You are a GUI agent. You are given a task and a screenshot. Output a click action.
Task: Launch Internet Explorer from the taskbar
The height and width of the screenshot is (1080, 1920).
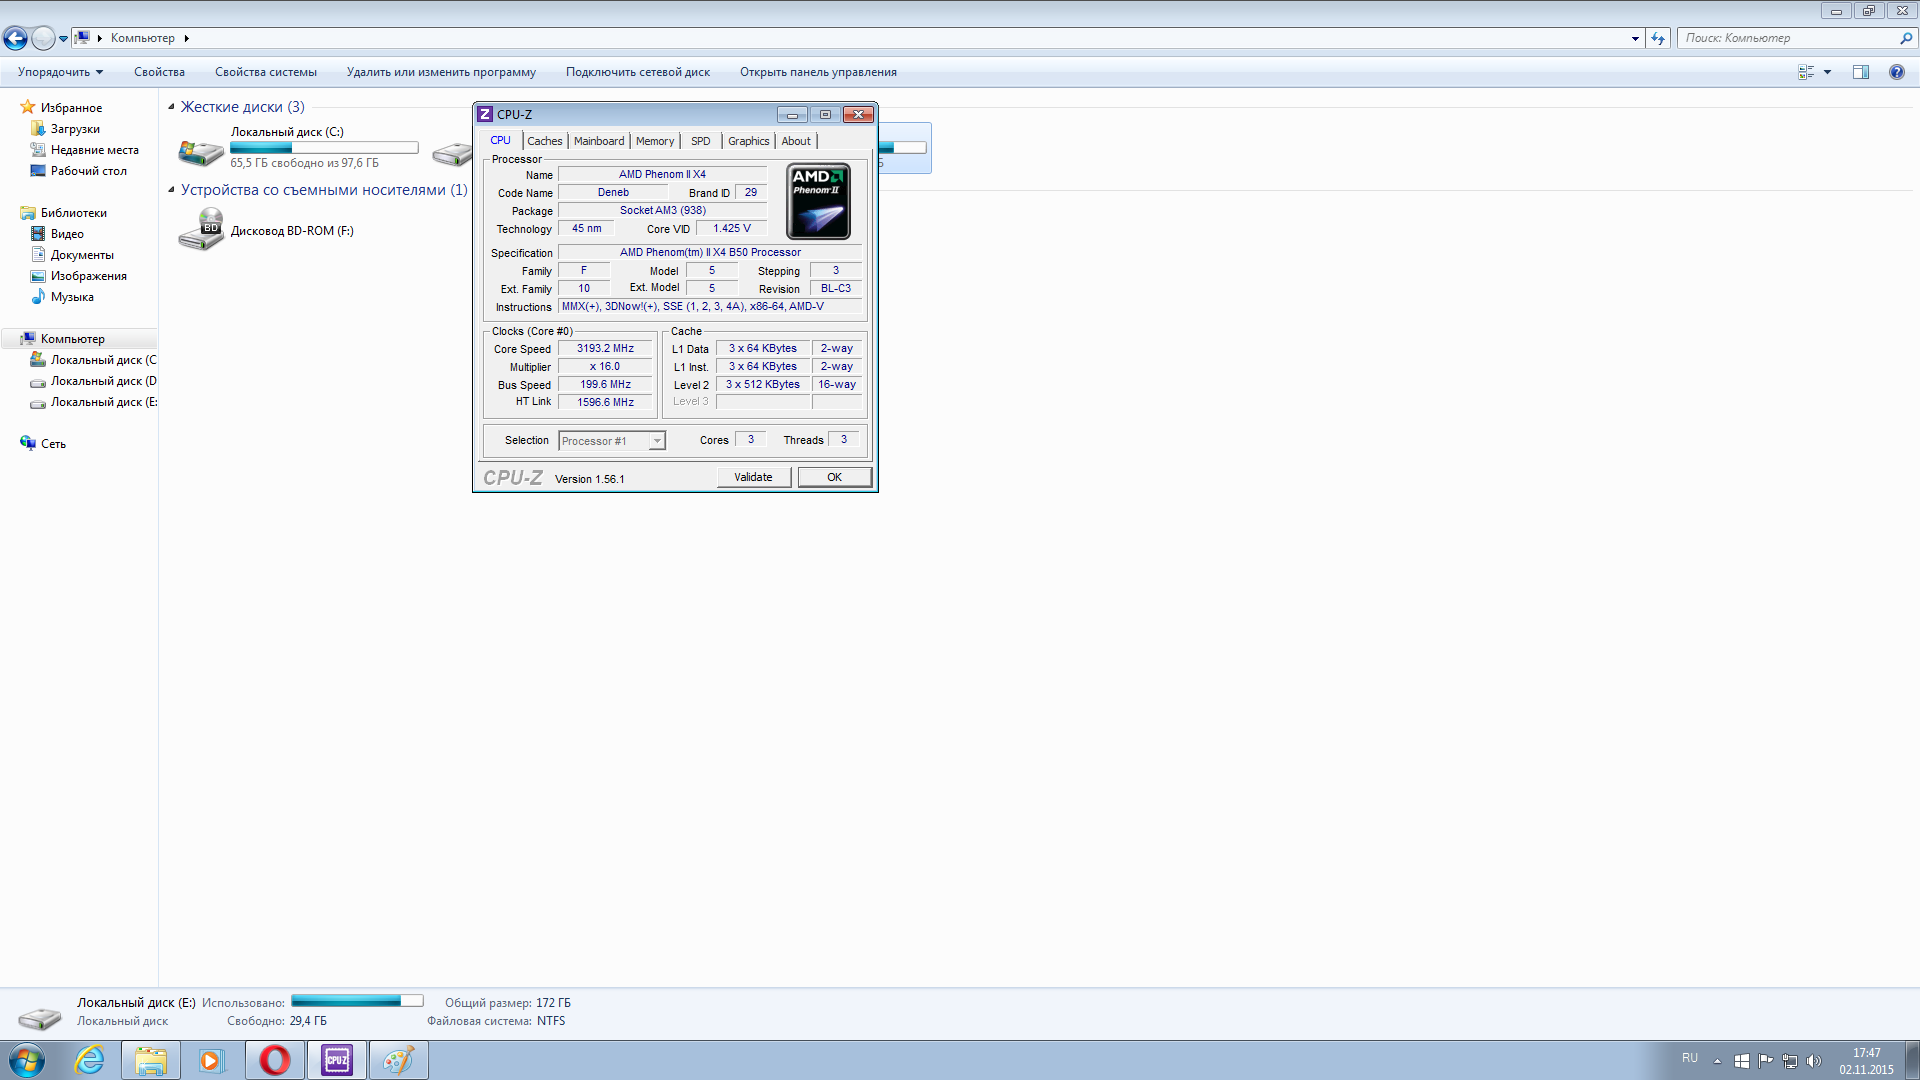[90, 1060]
